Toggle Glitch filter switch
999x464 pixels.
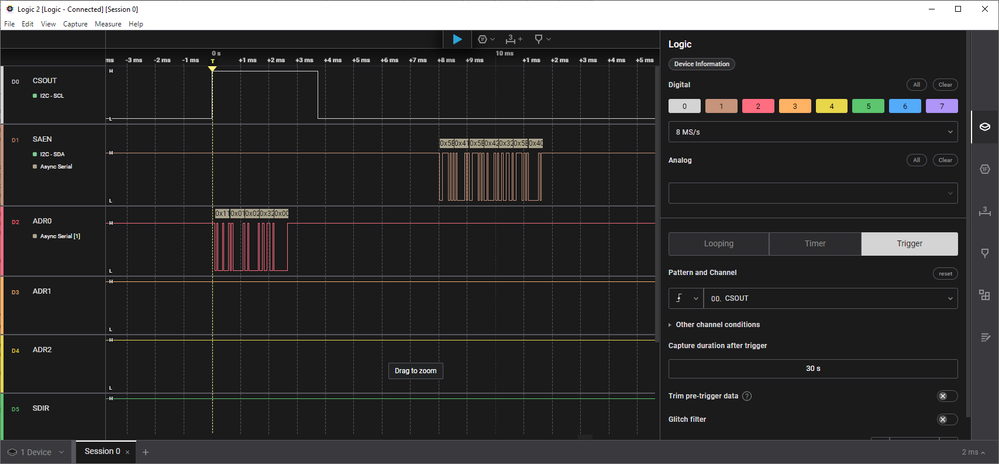(x=947, y=419)
